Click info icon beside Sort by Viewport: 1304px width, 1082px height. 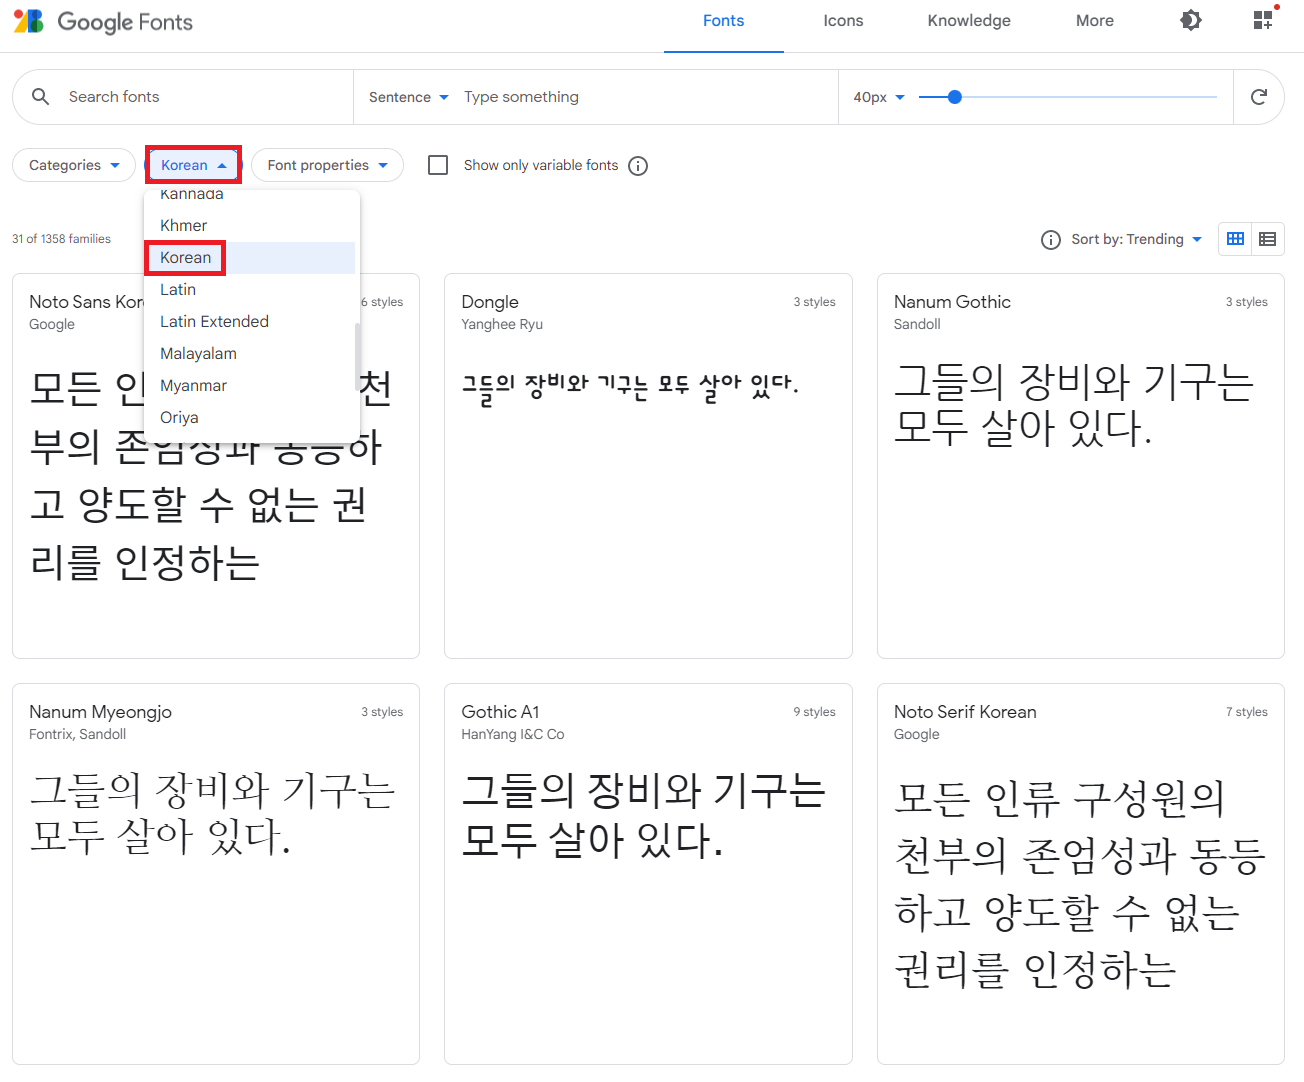click(x=1051, y=240)
